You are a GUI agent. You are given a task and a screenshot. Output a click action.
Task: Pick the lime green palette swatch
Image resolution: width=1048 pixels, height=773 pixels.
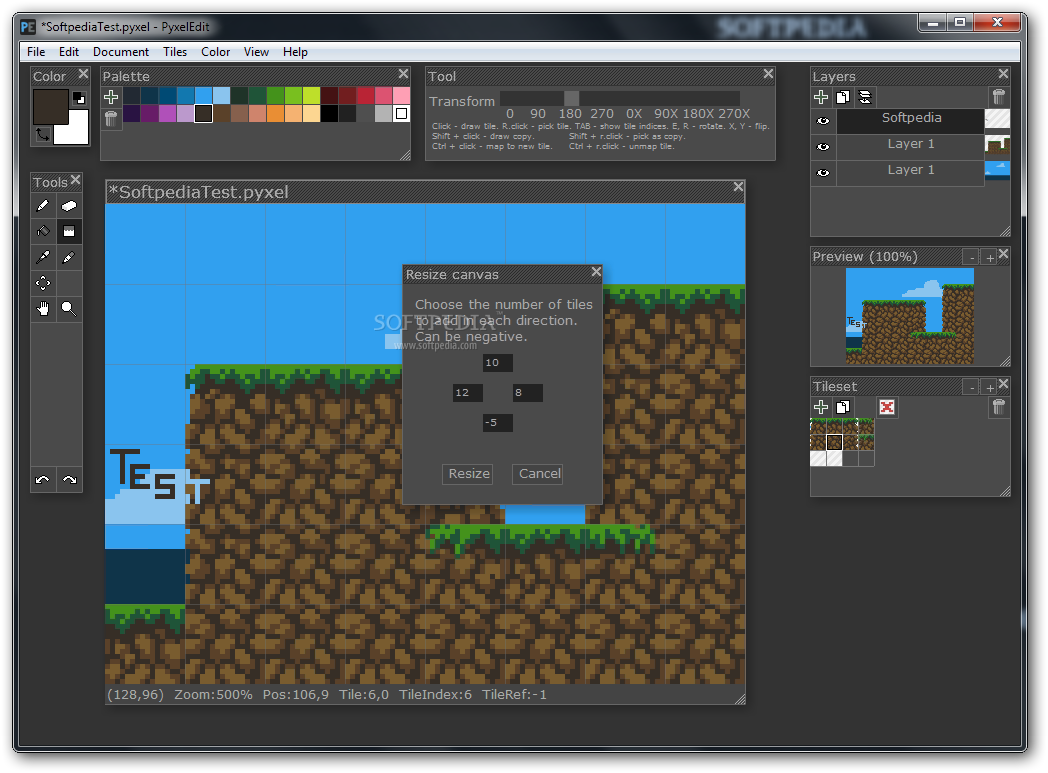coord(293,96)
